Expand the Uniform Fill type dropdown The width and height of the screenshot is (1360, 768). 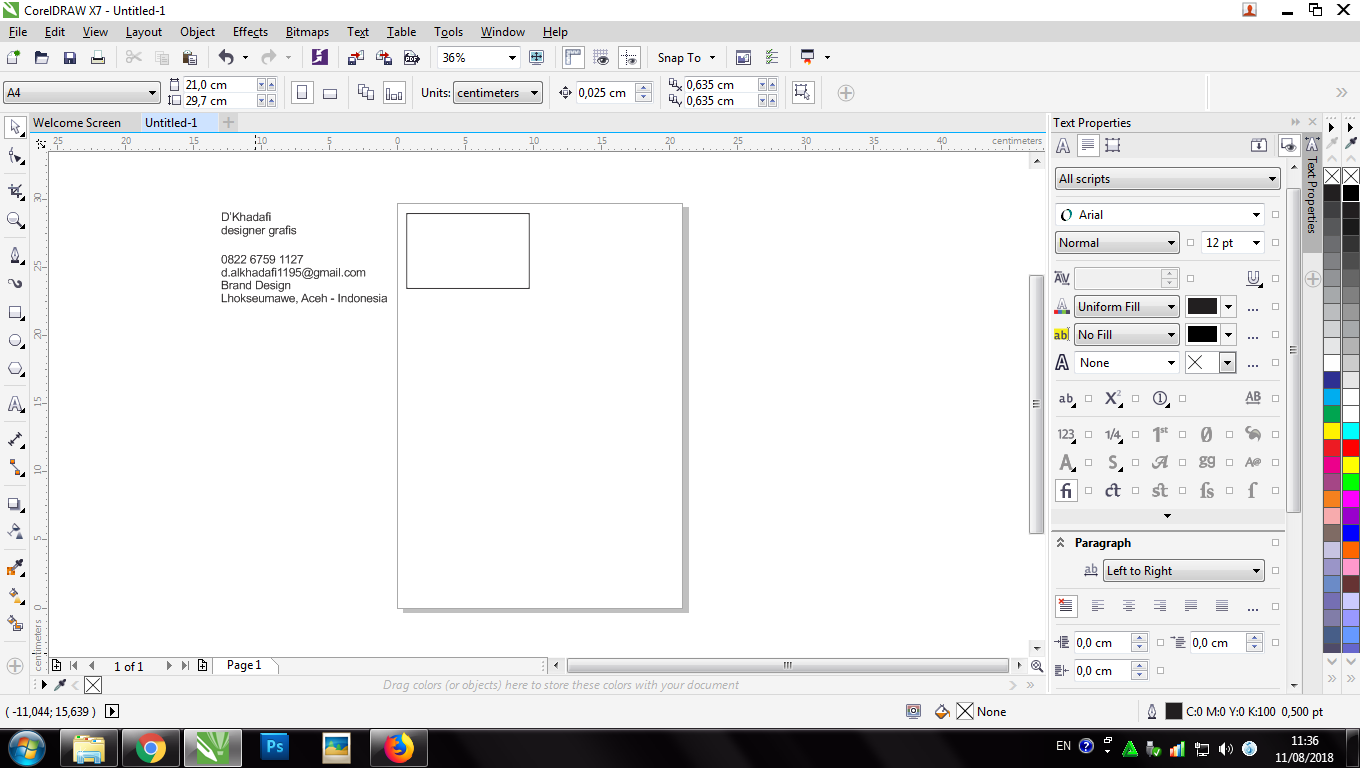click(1171, 307)
